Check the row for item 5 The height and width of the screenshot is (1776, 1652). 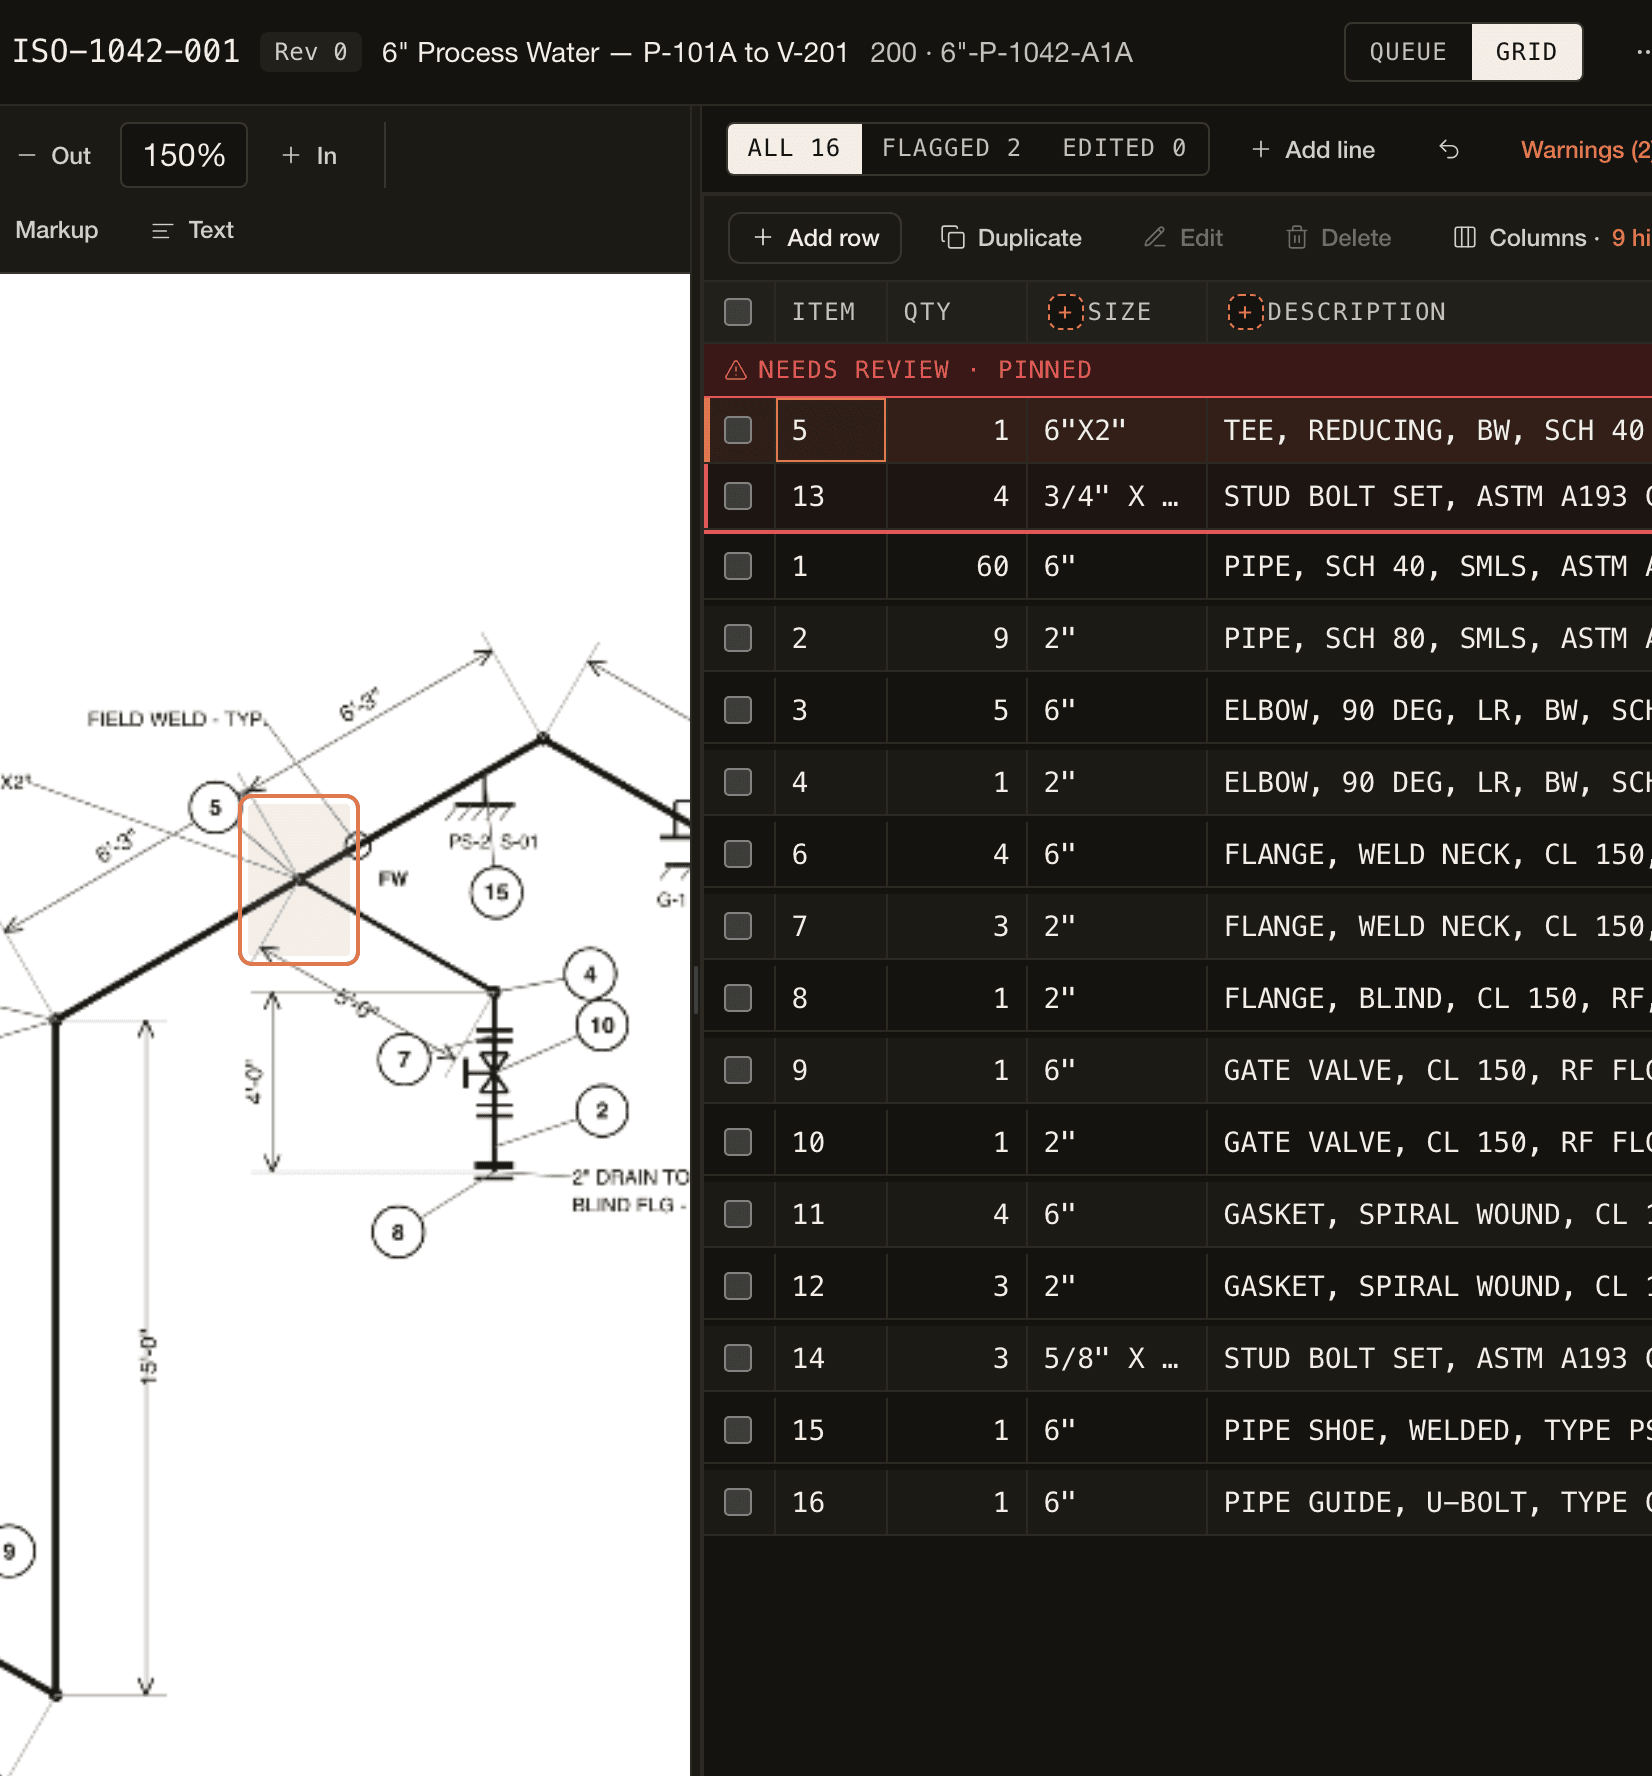click(x=738, y=430)
